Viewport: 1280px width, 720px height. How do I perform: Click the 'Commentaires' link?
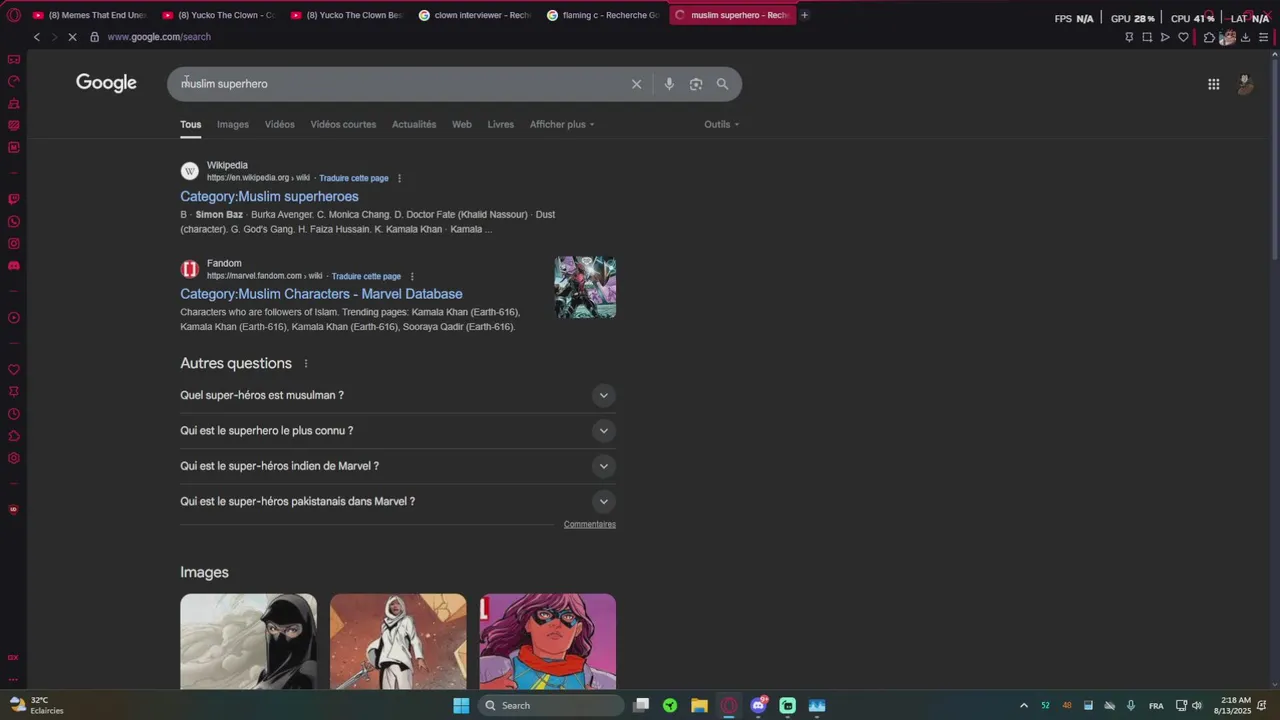pos(590,524)
